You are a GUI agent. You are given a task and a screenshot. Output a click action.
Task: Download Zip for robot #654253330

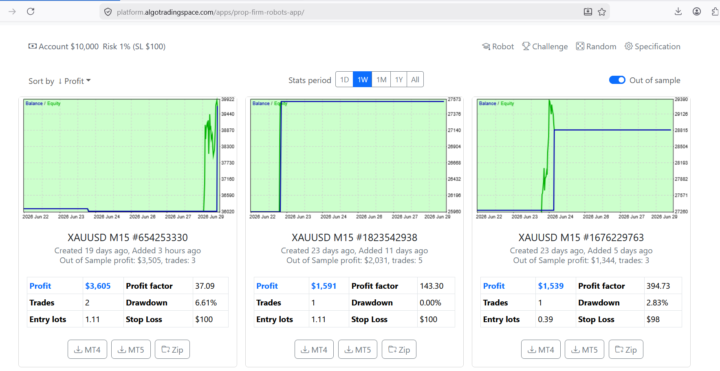(x=172, y=349)
